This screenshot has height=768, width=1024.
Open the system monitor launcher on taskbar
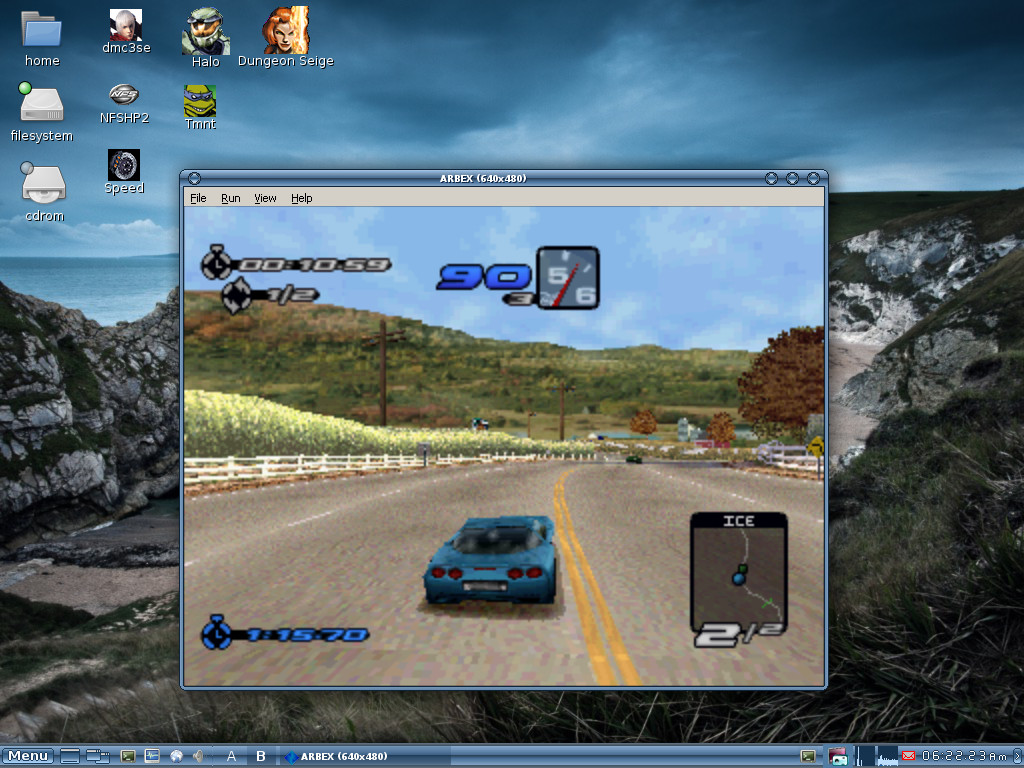point(152,756)
